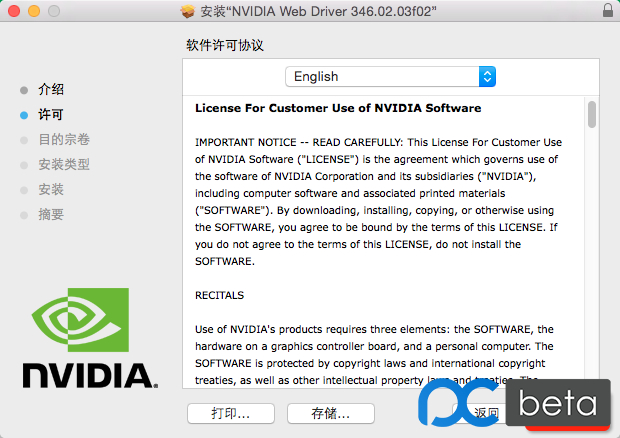Select the 摘要 step in the sidebar
620x438 pixels.
tap(51, 215)
